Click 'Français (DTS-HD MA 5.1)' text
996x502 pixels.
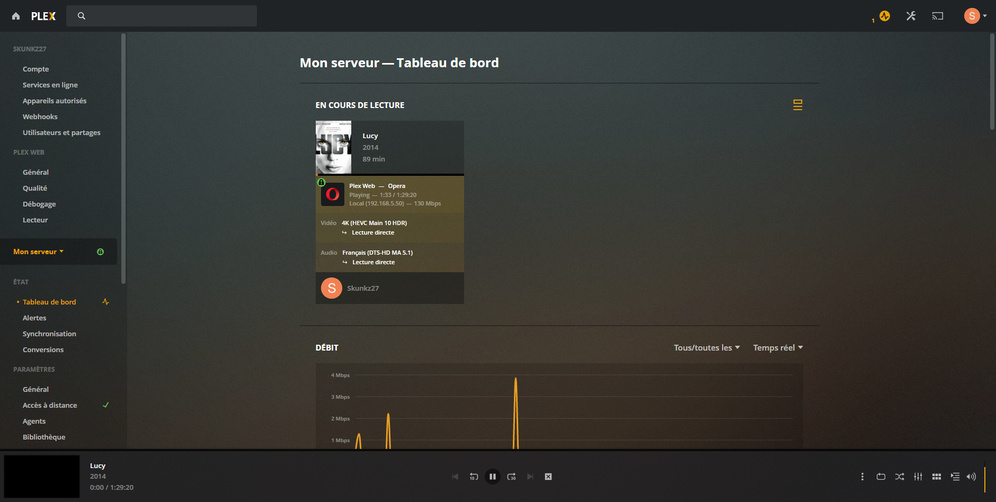pyautogui.click(x=377, y=252)
